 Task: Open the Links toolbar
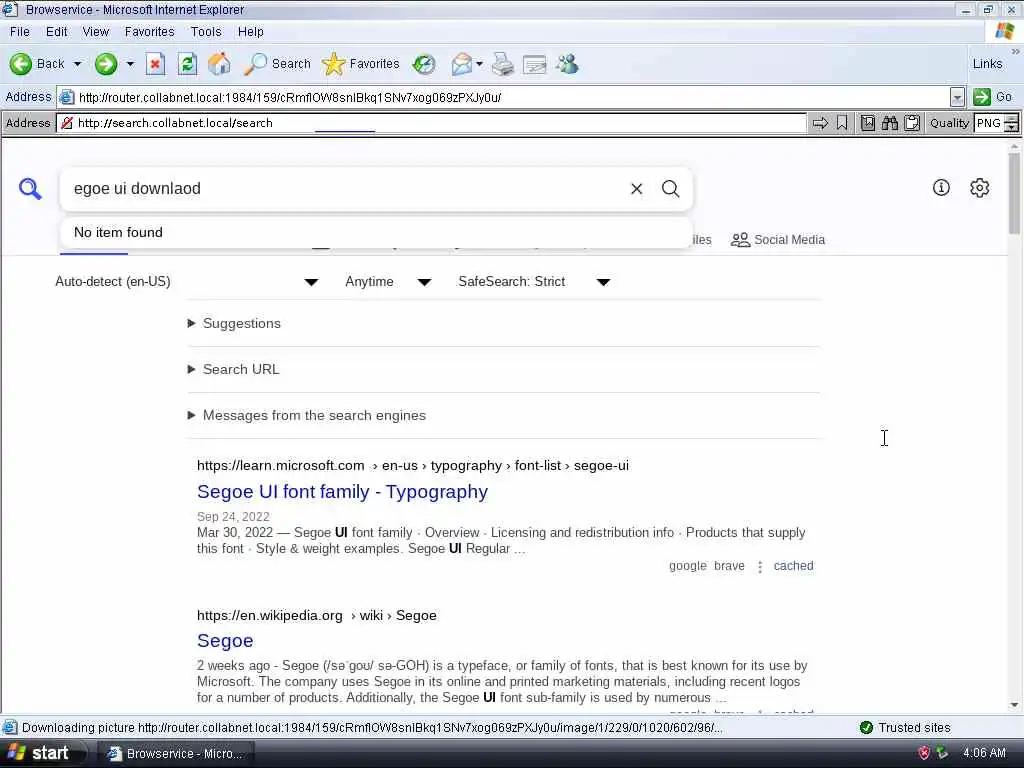point(987,63)
